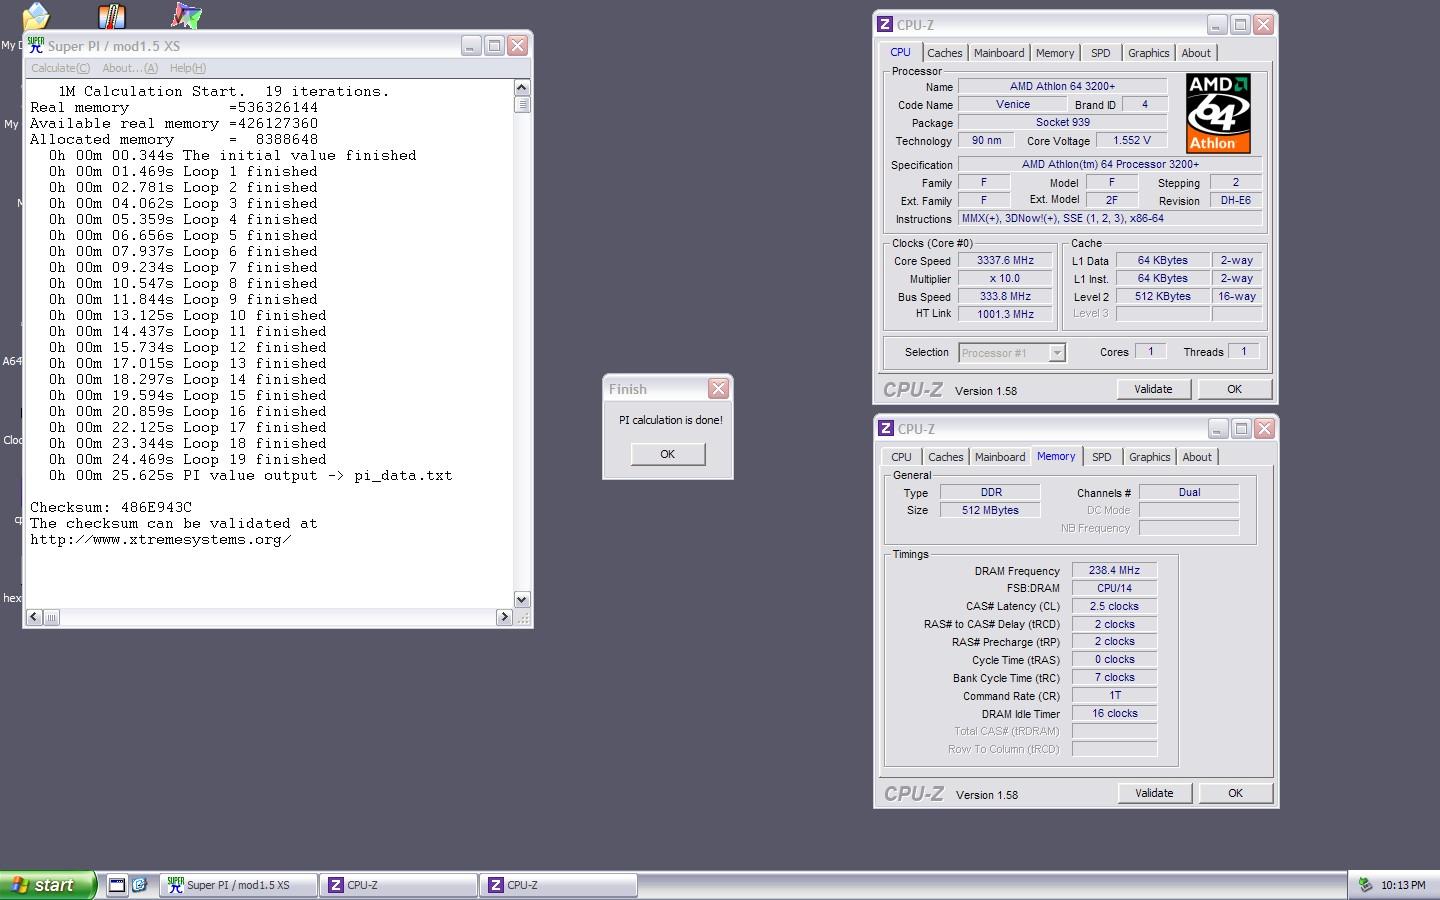This screenshot has width=1440, height=900.
Task: Open About tab in lower CPU-Z window
Action: pos(1197,457)
